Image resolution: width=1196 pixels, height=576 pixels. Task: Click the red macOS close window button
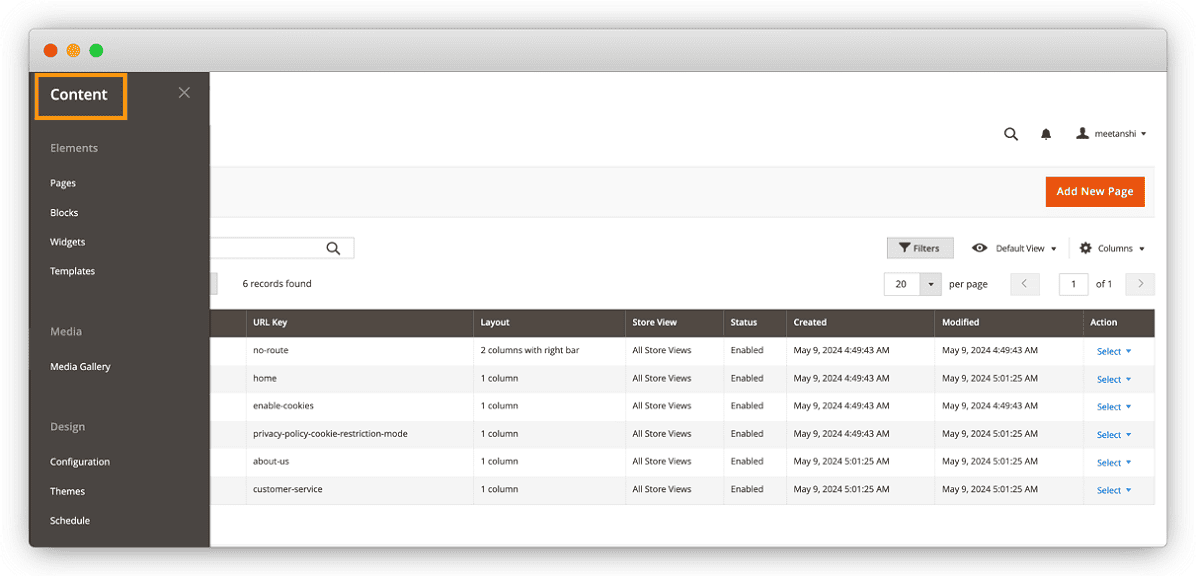50,51
